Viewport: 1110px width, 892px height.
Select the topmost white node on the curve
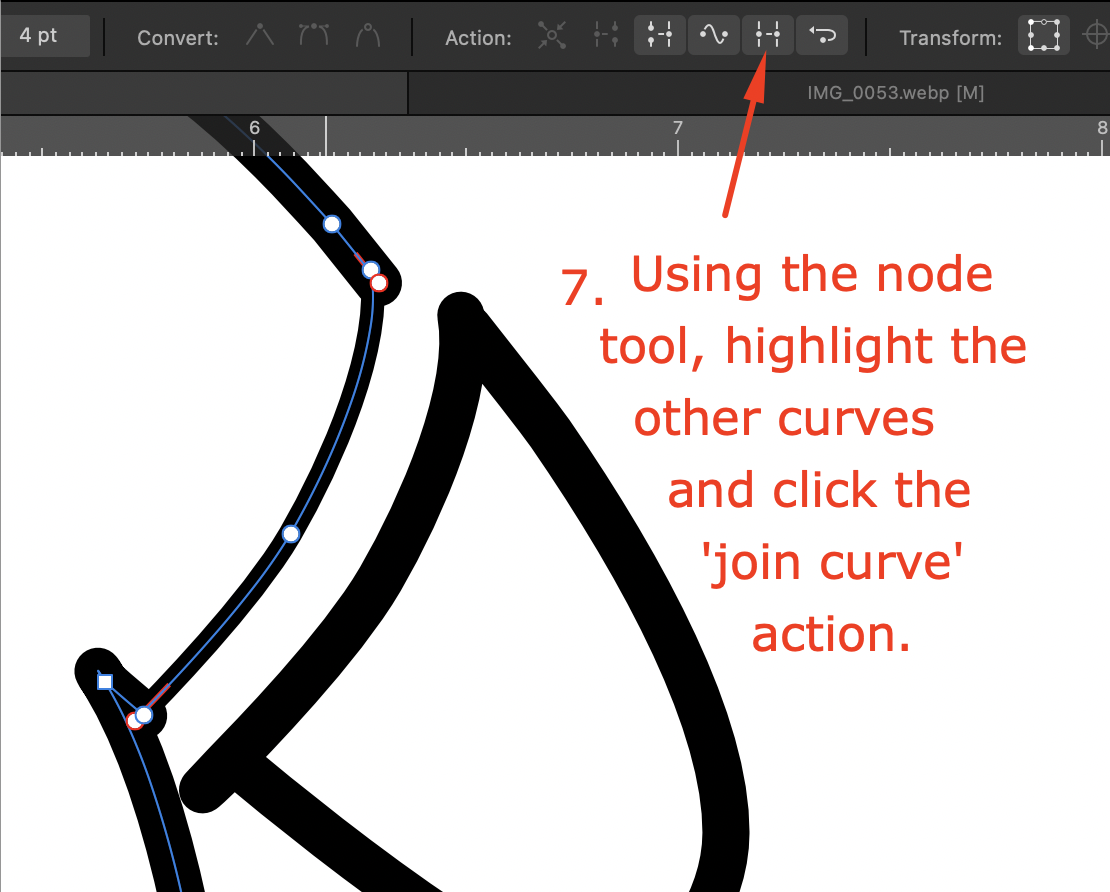pyautogui.click(x=331, y=224)
